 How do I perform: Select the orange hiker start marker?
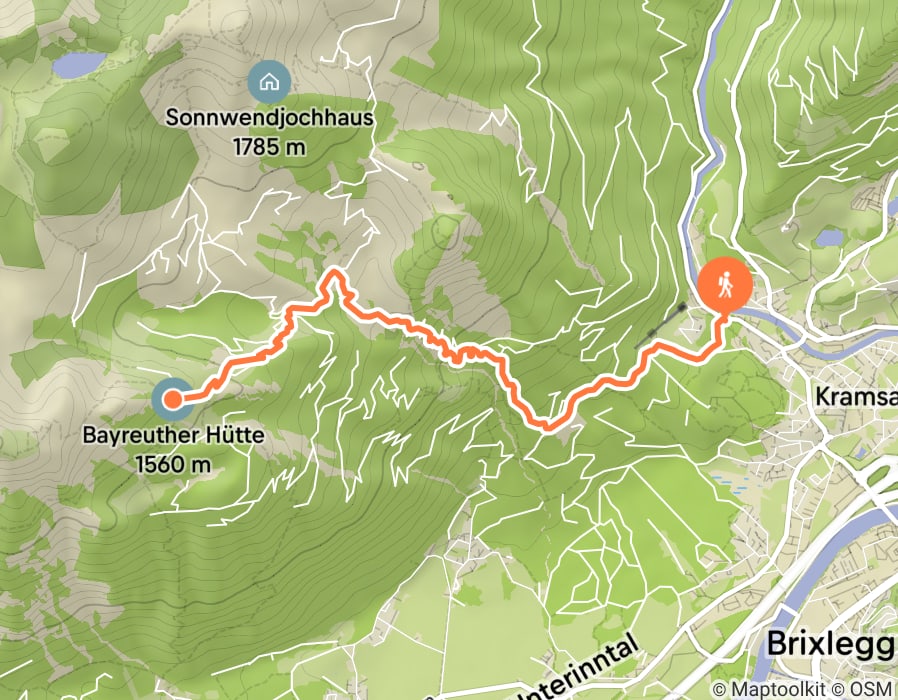[724, 288]
